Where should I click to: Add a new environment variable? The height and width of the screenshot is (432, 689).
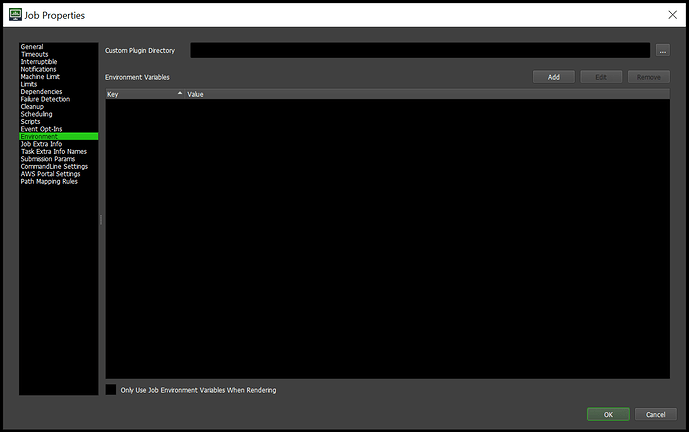click(553, 76)
